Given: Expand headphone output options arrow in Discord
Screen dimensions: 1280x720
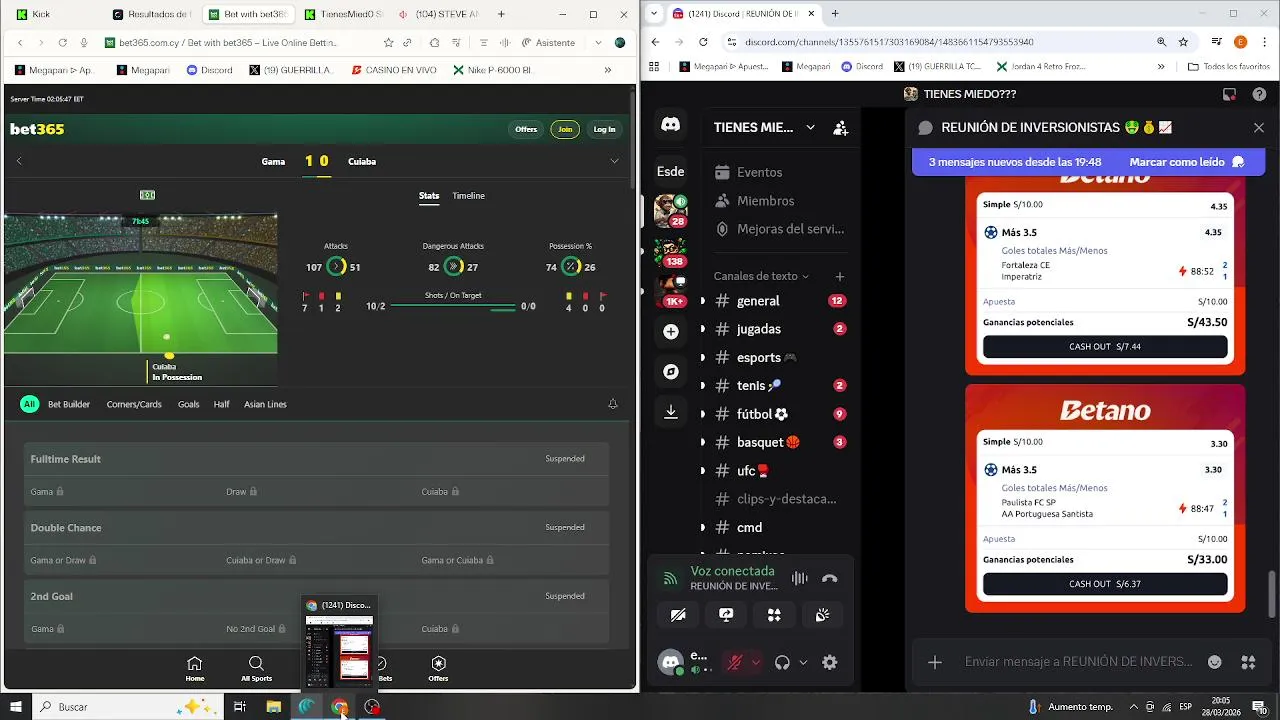Looking at the screenshot, I should click(x=803, y=662).
